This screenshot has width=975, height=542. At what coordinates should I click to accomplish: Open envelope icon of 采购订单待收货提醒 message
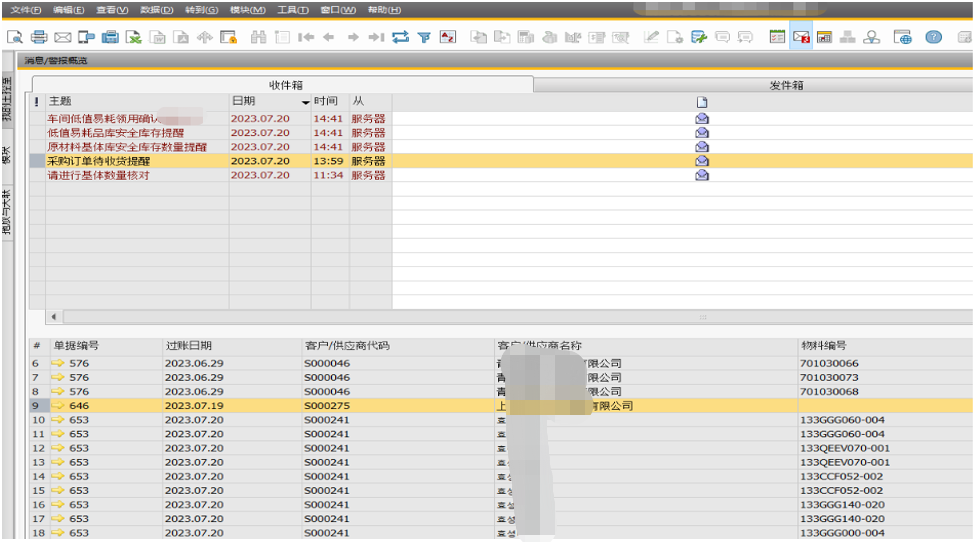702,160
